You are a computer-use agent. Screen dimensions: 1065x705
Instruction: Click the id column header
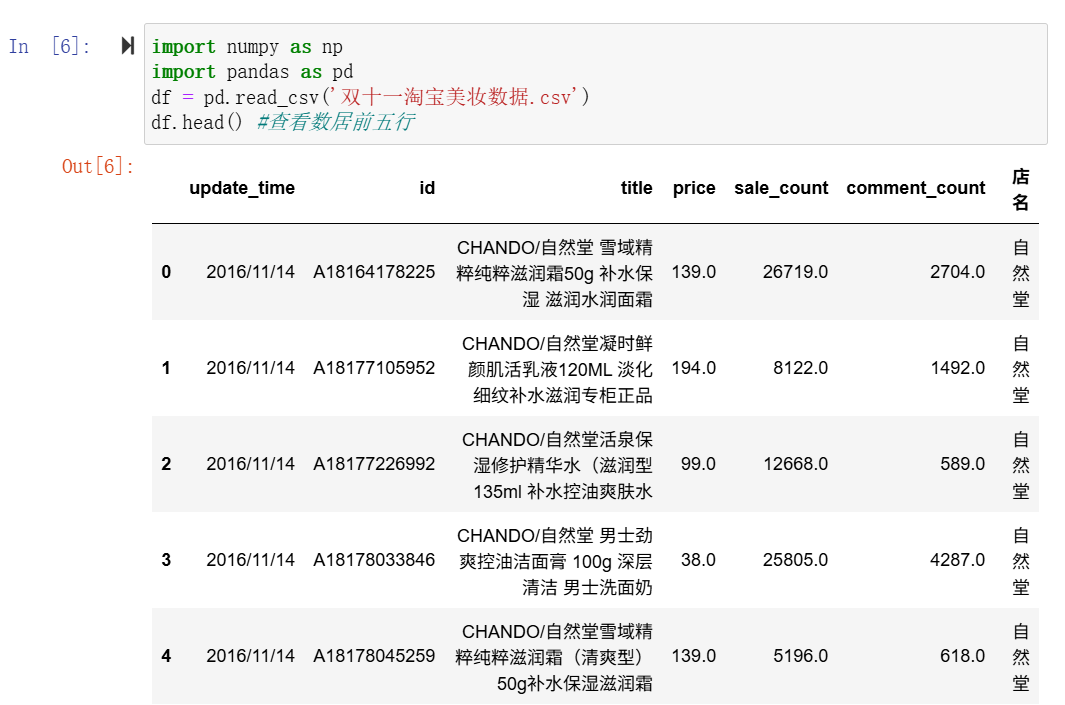(427, 188)
